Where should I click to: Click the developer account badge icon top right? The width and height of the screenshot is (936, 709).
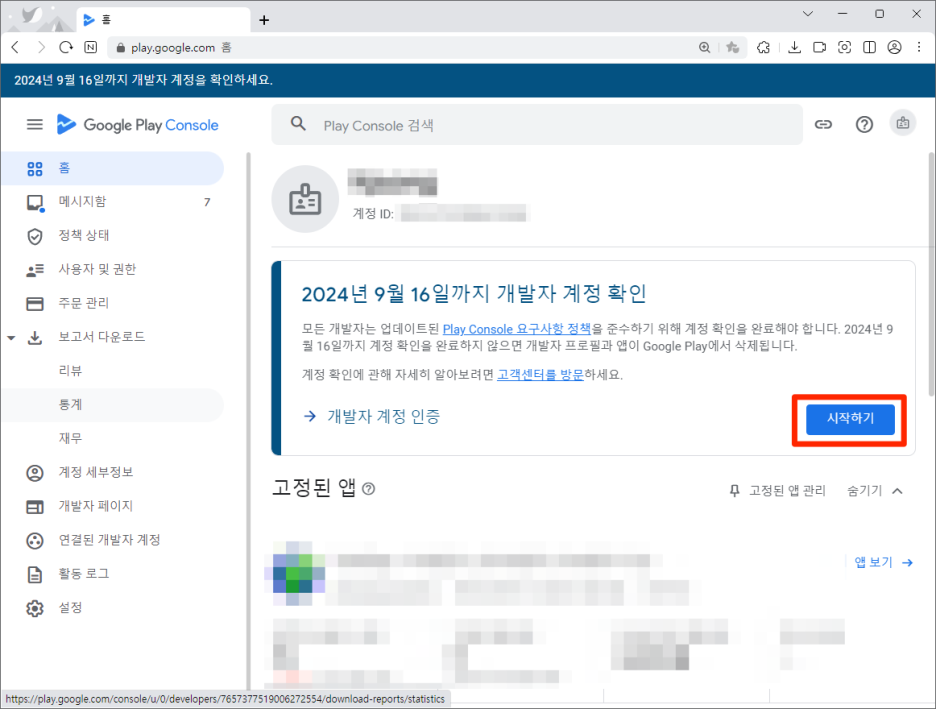[x=903, y=124]
